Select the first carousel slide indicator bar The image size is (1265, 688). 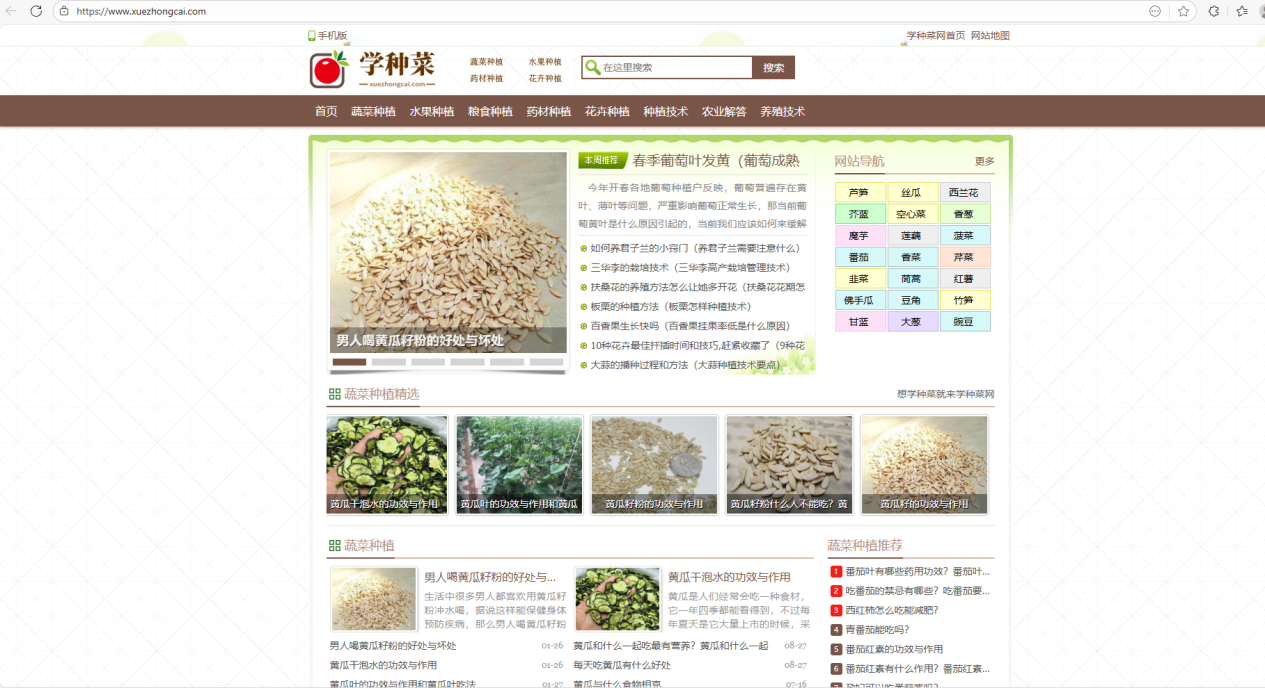point(349,362)
